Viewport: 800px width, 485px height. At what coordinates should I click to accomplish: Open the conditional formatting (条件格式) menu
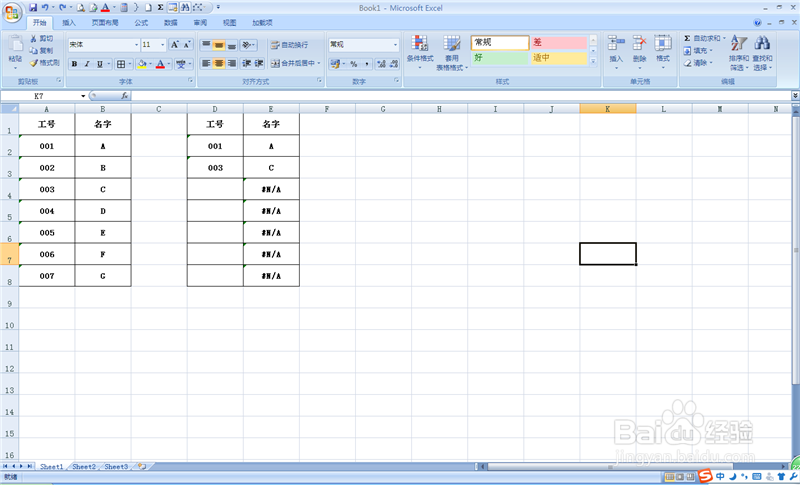pos(420,53)
